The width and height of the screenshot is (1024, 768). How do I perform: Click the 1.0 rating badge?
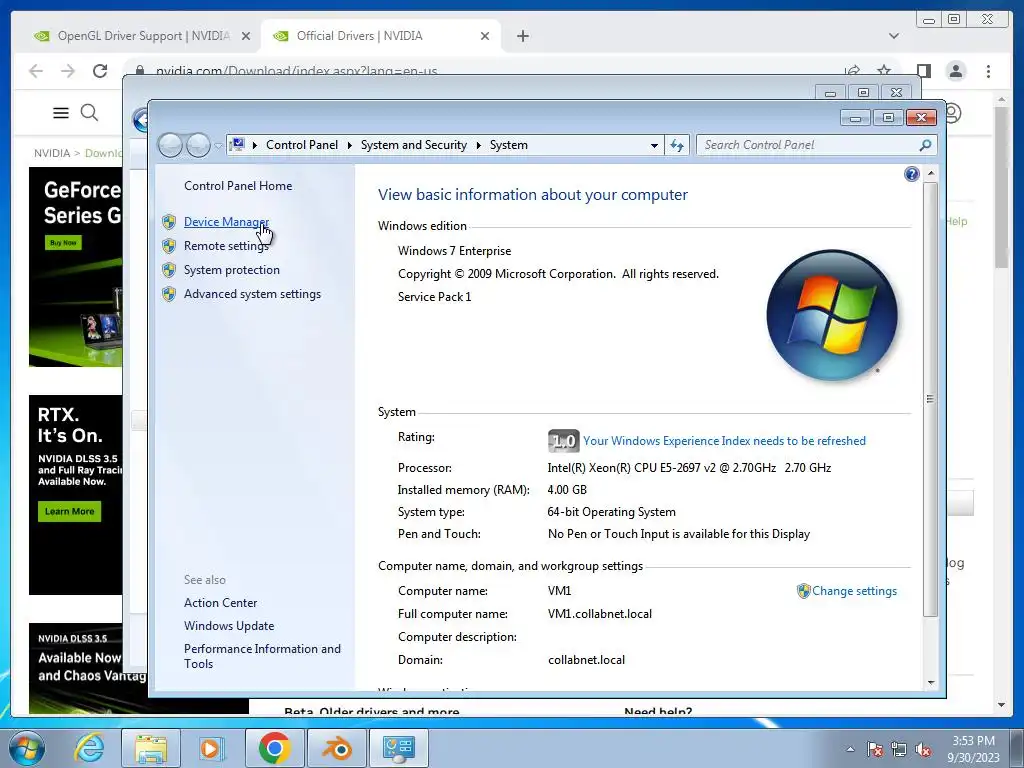(x=563, y=441)
